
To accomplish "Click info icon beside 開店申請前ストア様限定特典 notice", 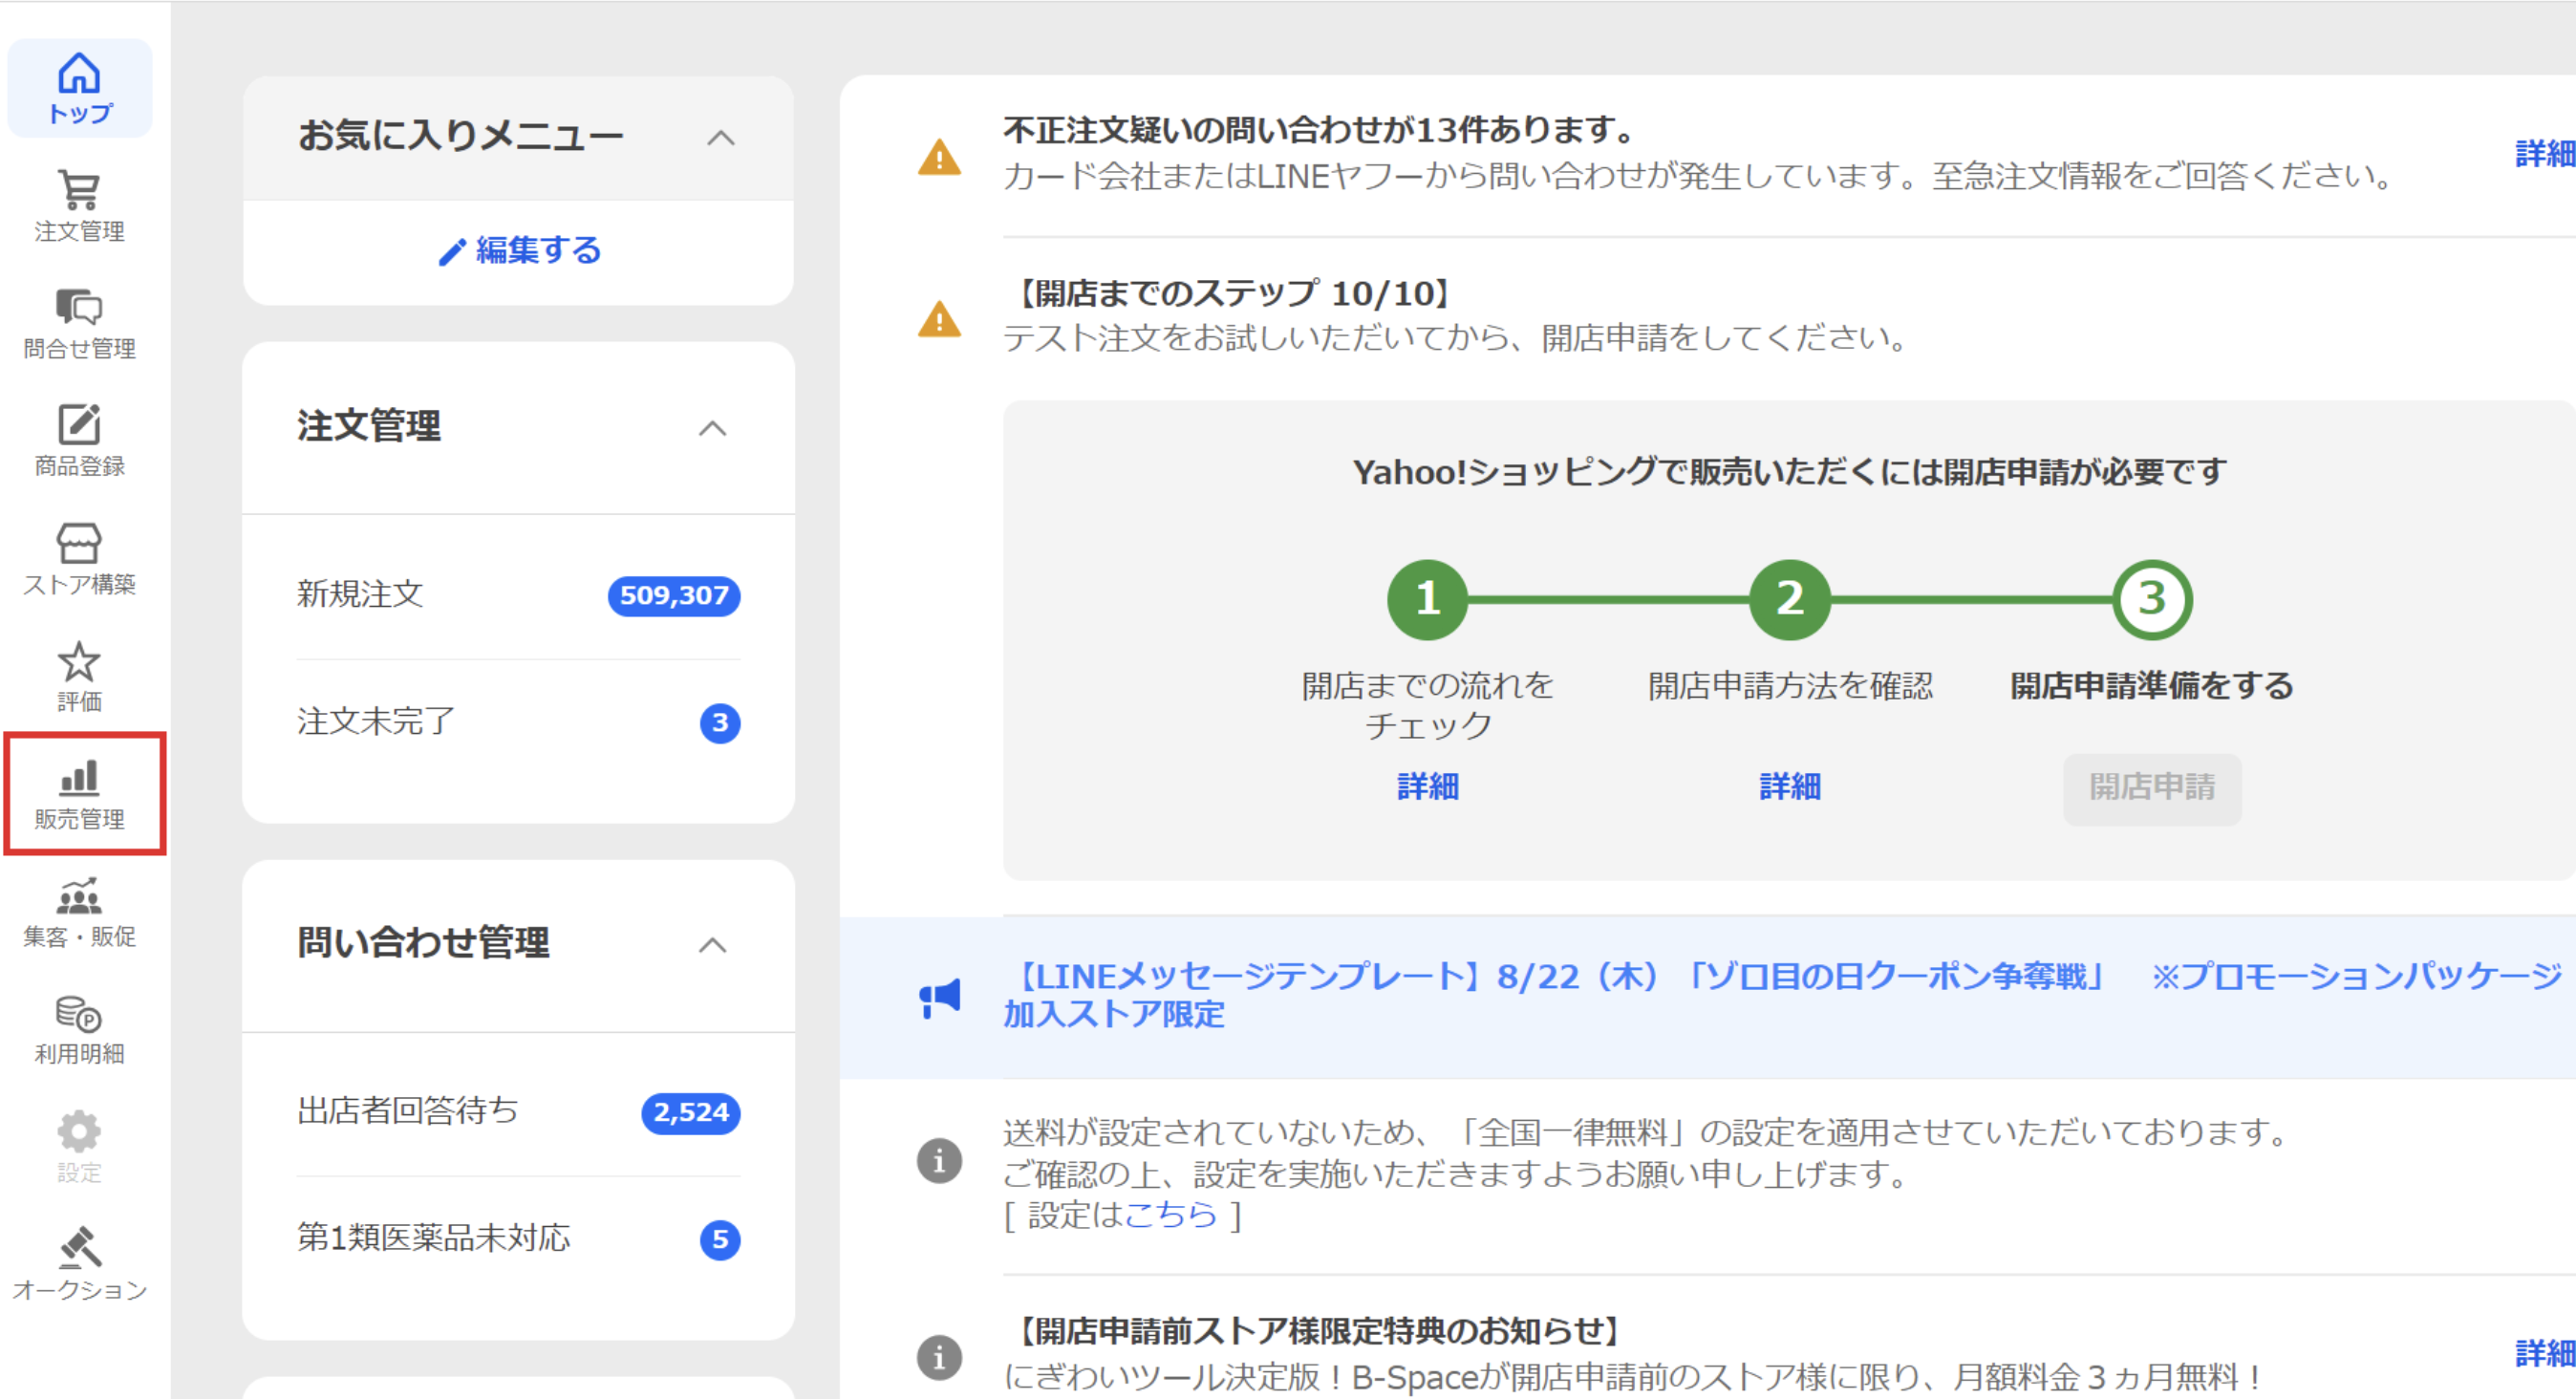I will (939, 1357).
